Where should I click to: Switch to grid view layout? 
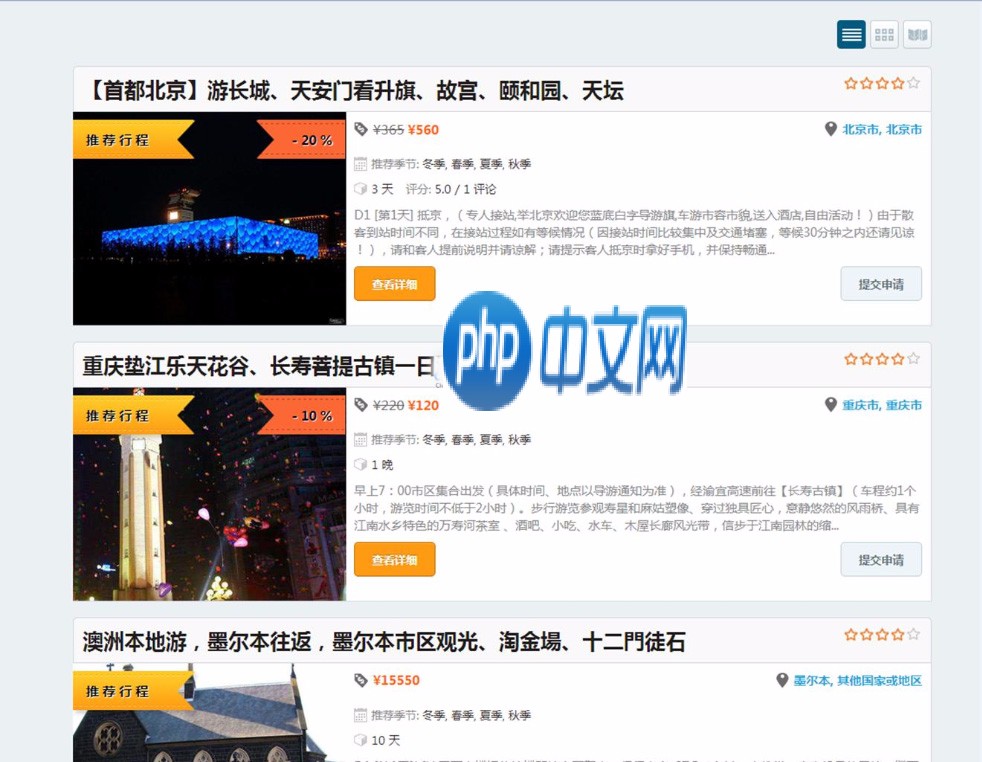point(884,34)
